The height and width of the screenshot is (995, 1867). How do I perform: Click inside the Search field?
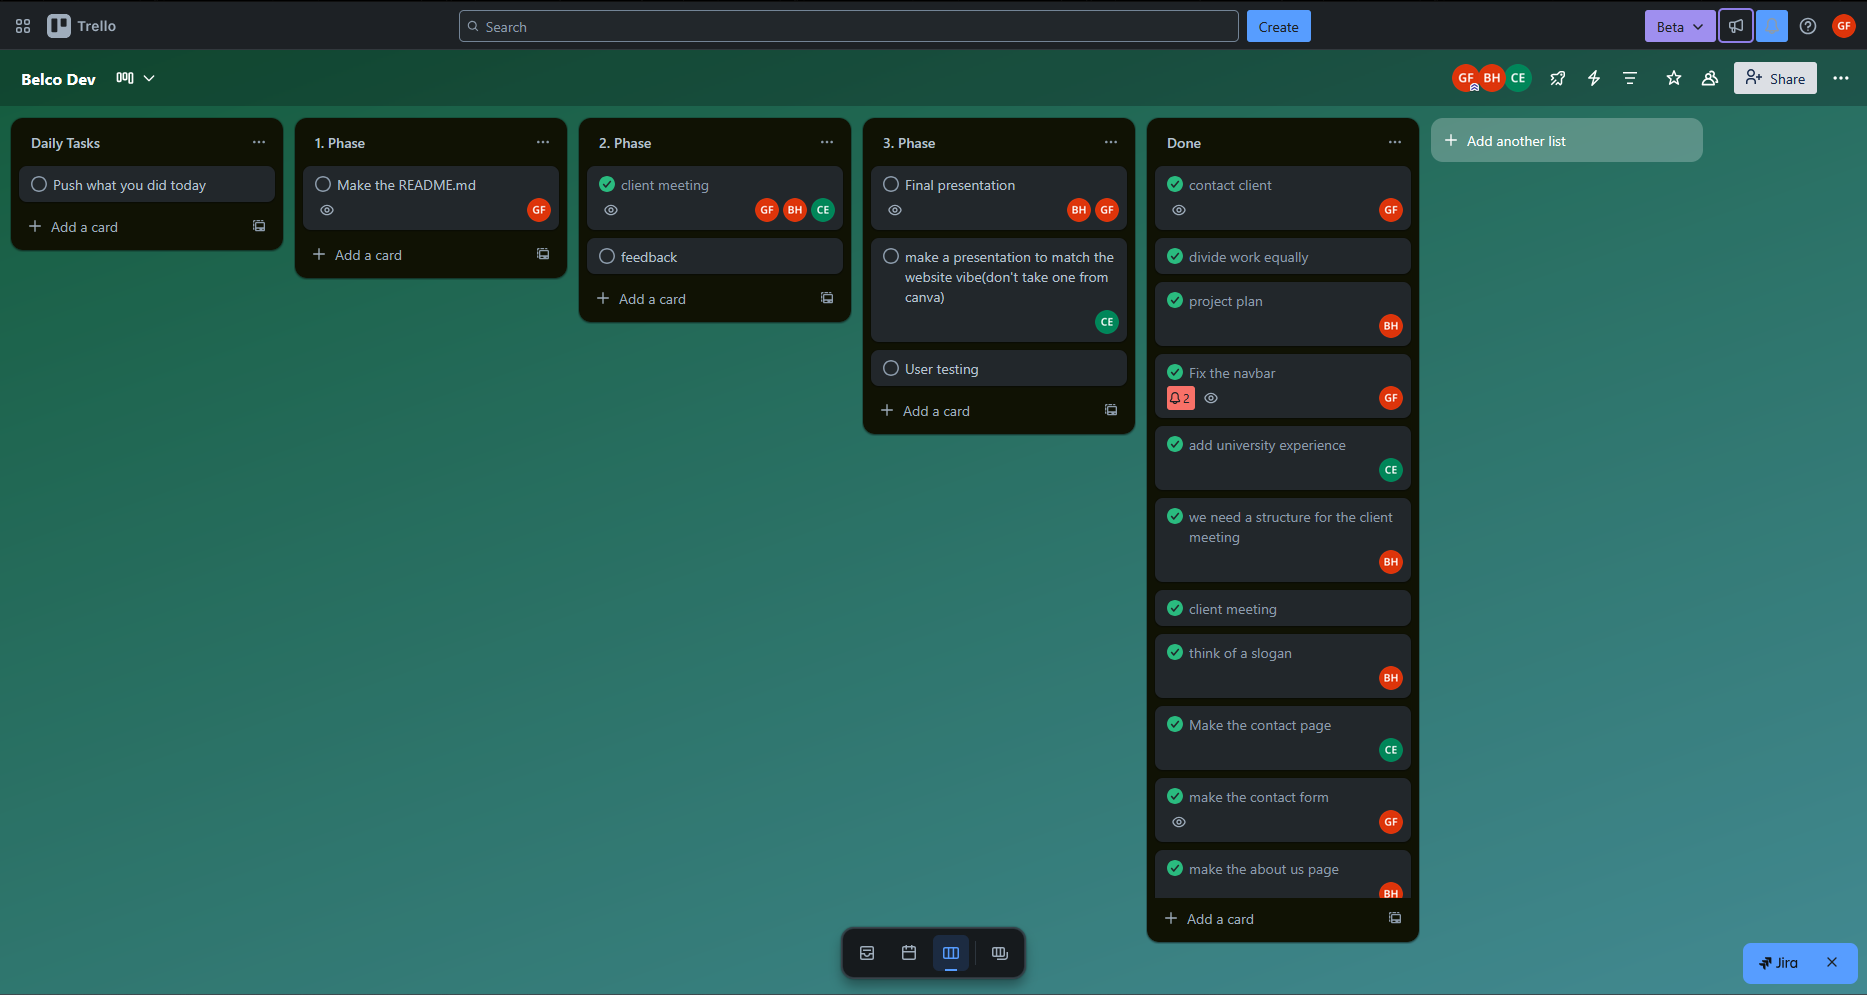pos(848,26)
